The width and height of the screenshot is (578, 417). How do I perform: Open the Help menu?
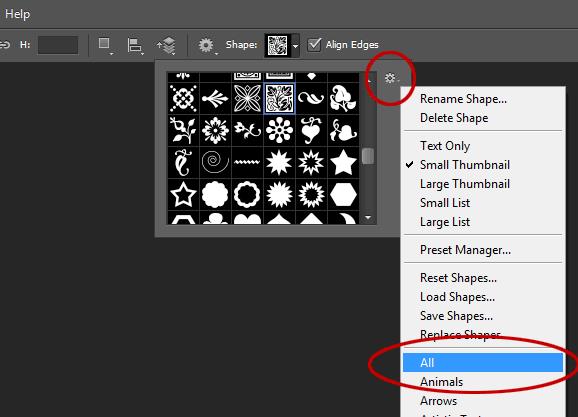[17, 14]
